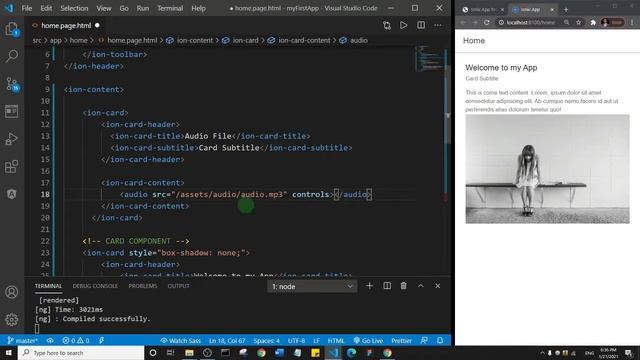The image size is (640, 360).
Task: Open notifications bell in status bar
Action: [440, 340]
